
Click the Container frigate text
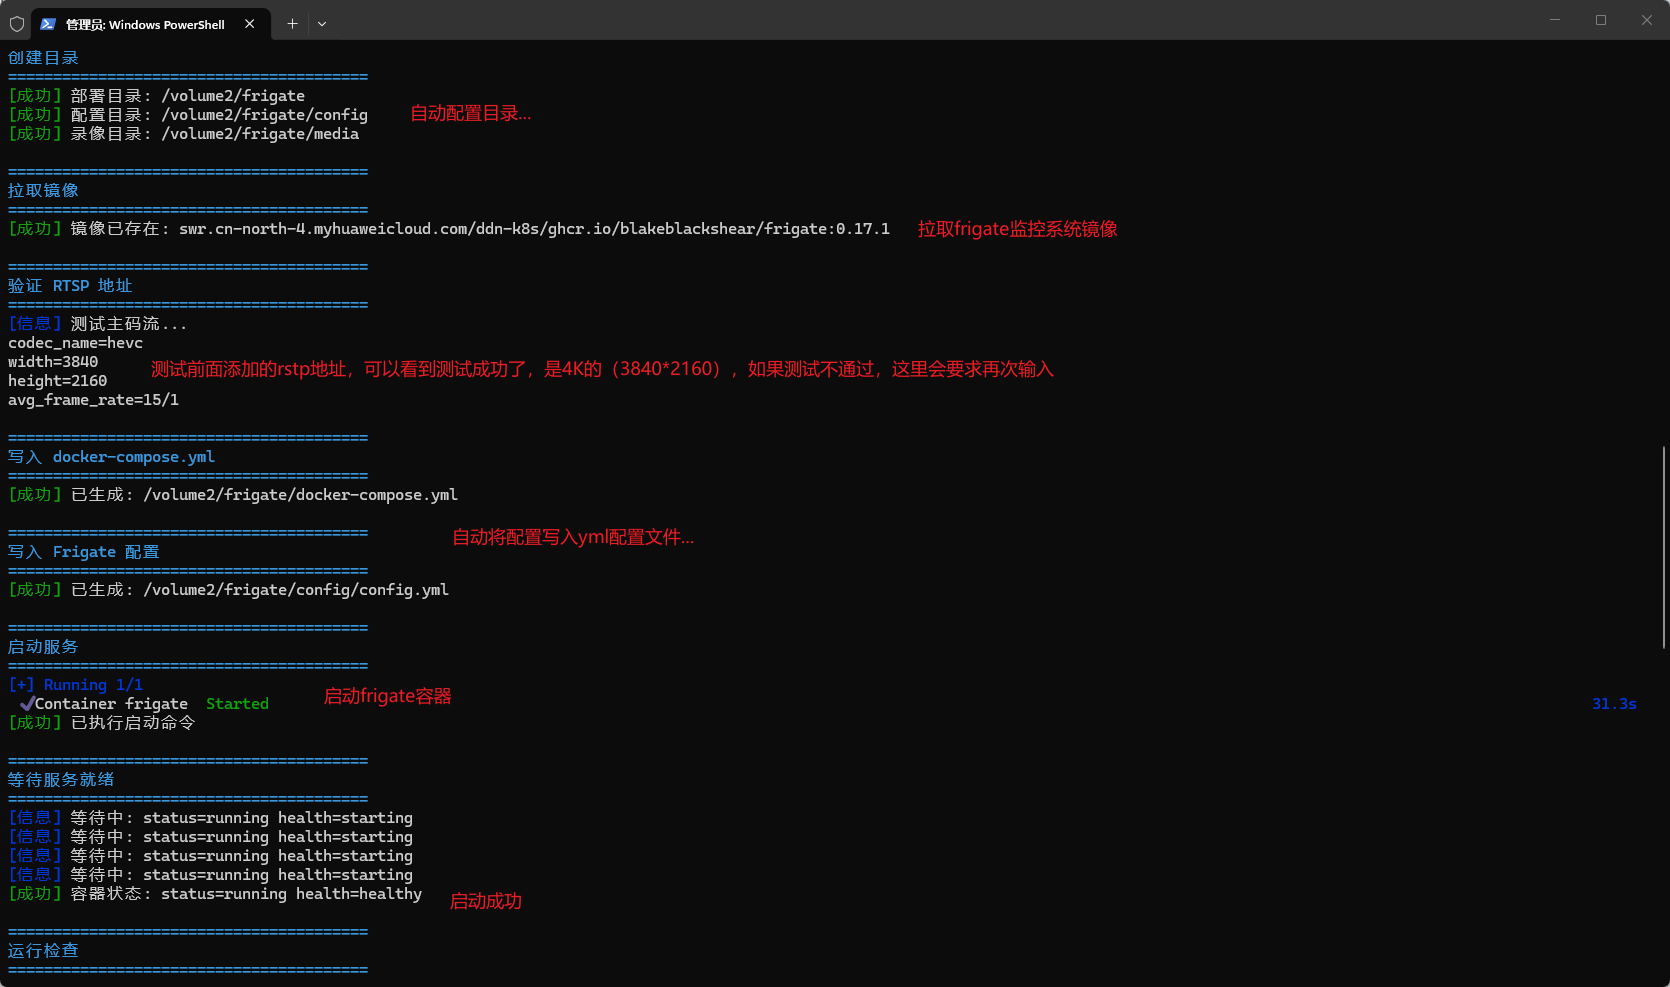tap(111, 704)
